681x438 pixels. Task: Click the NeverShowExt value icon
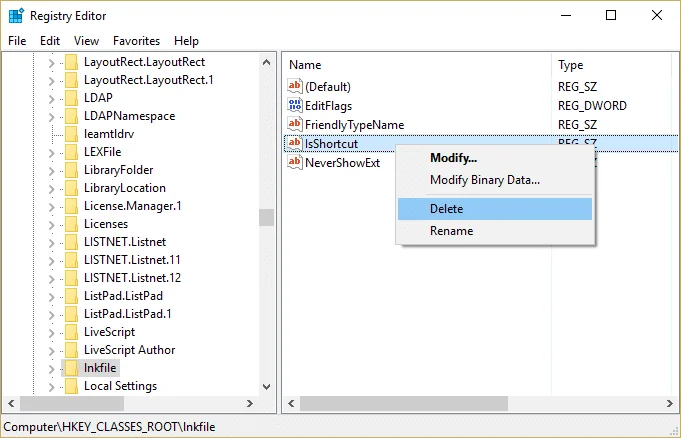(294, 162)
